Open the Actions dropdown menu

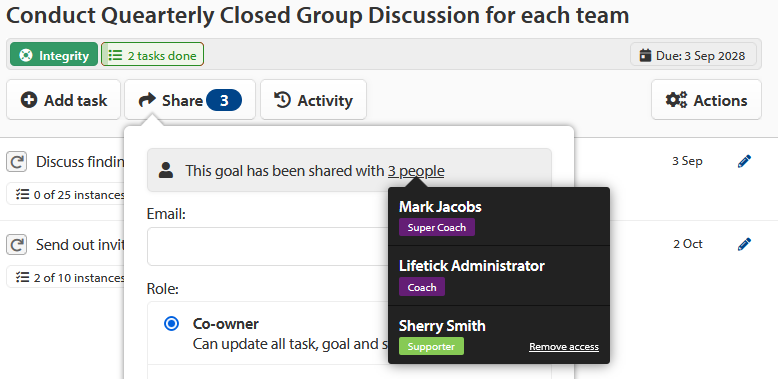[x=706, y=100]
